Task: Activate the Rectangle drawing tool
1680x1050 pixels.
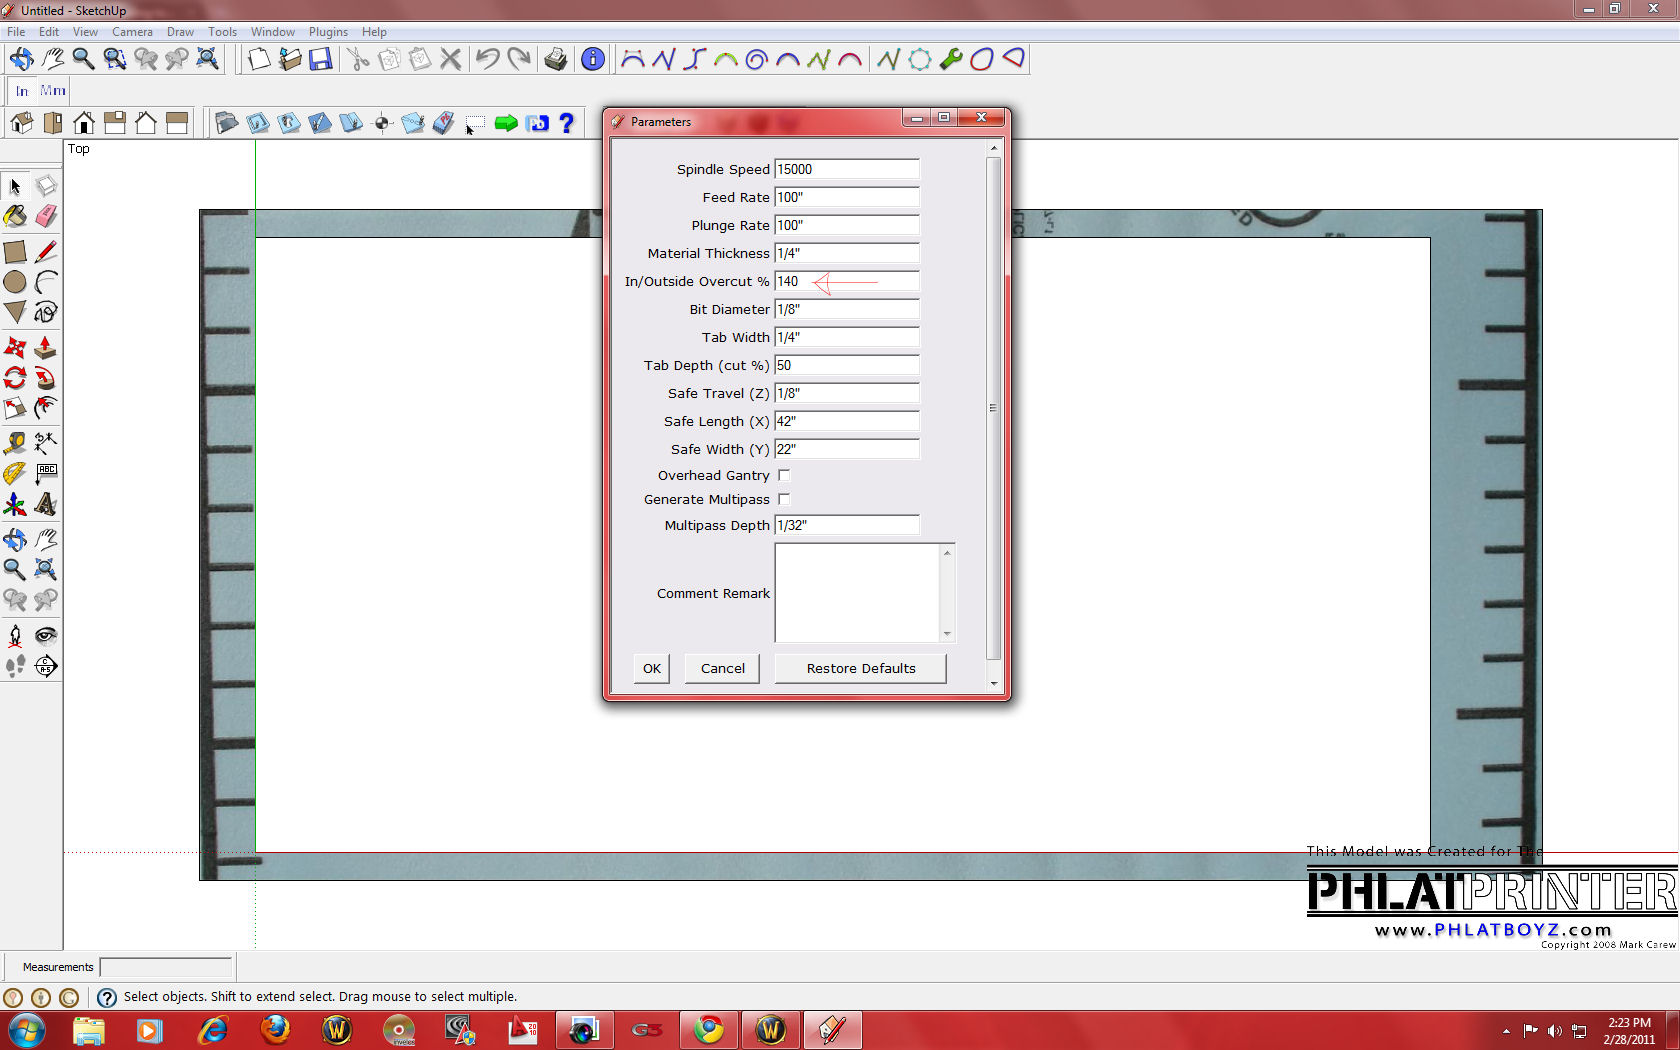Action: 15,252
